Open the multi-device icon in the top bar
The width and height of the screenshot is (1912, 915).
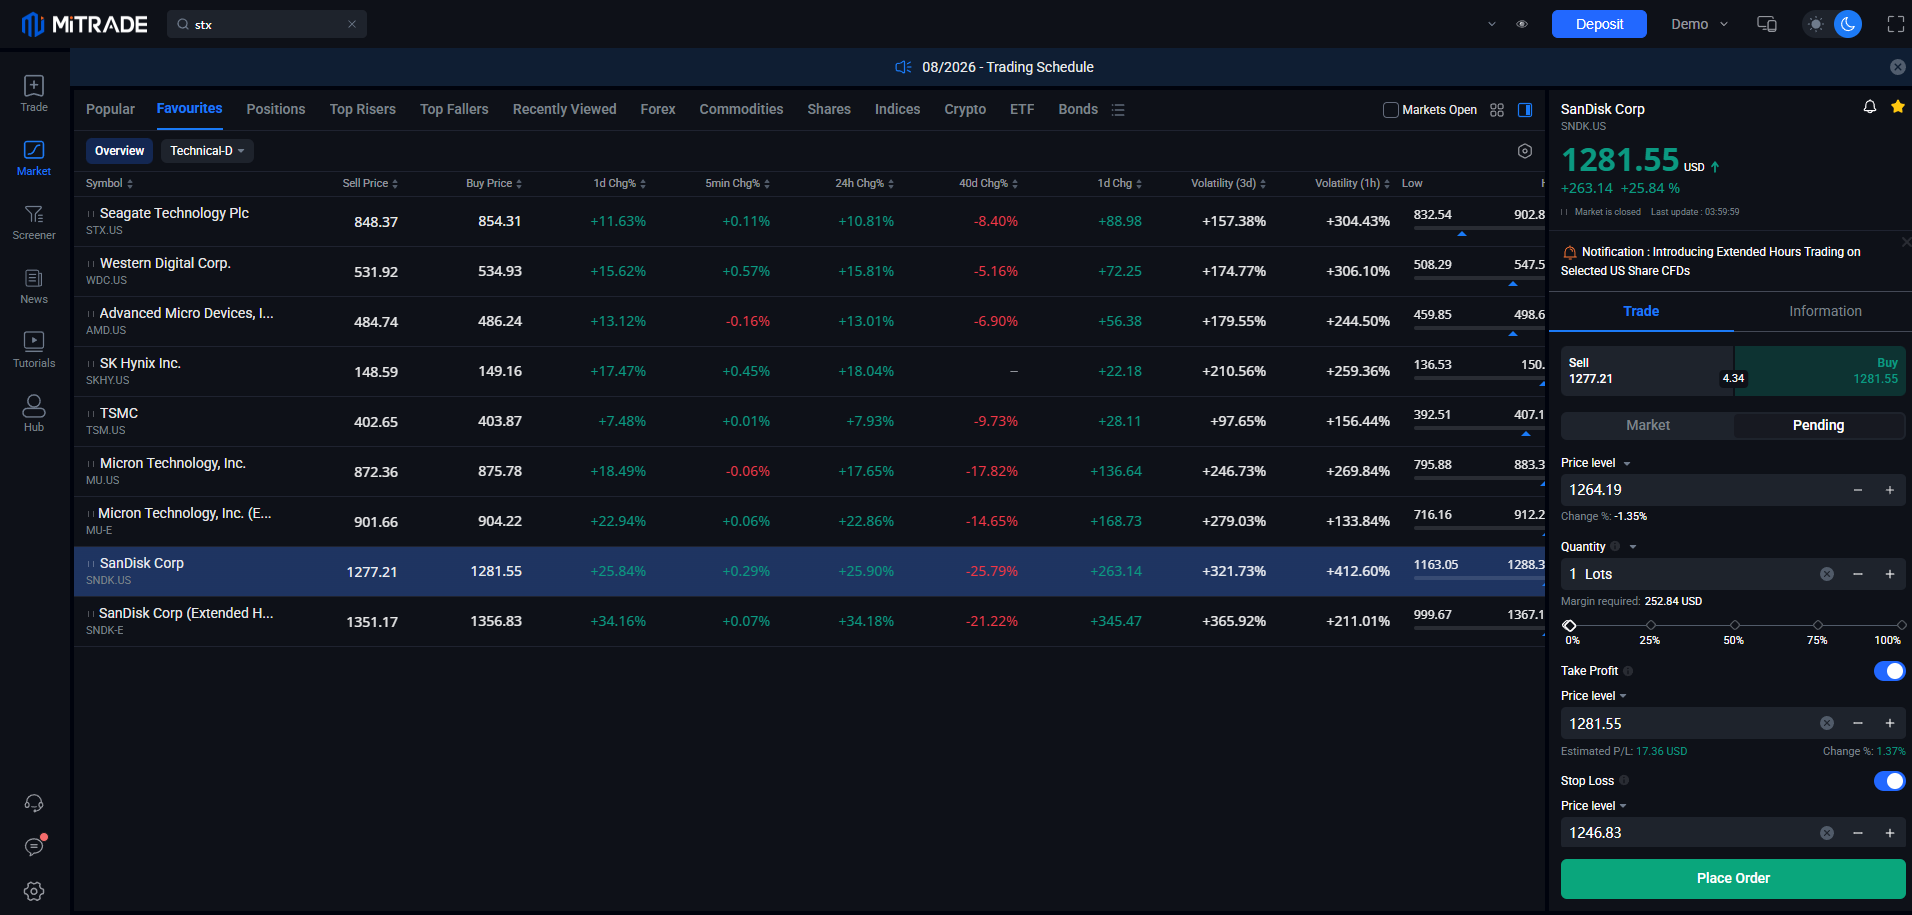(1767, 24)
